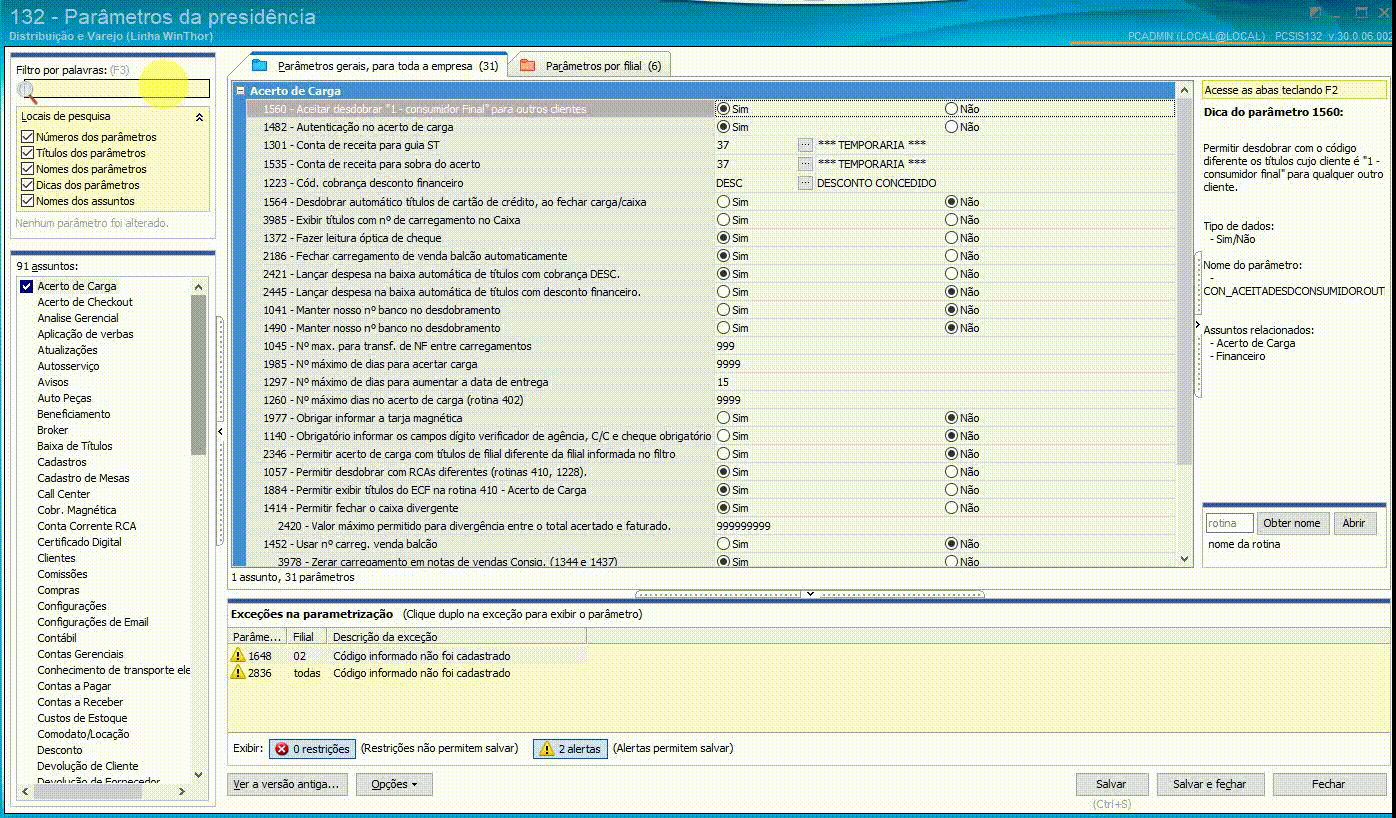Collapse the right tip panel with the arrow
Screen dimensions: 1396x818
1198,325
